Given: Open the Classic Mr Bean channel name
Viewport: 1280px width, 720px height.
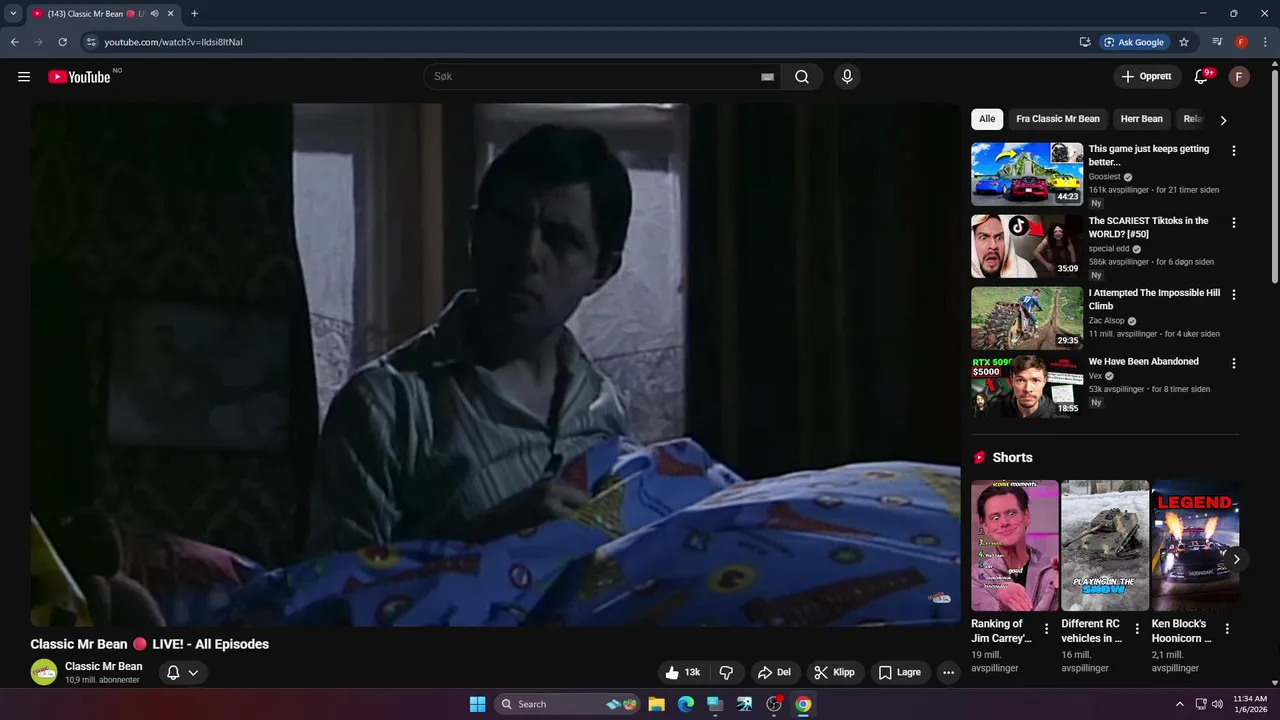Looking at the screenshot, I should (x=104, y=666).
